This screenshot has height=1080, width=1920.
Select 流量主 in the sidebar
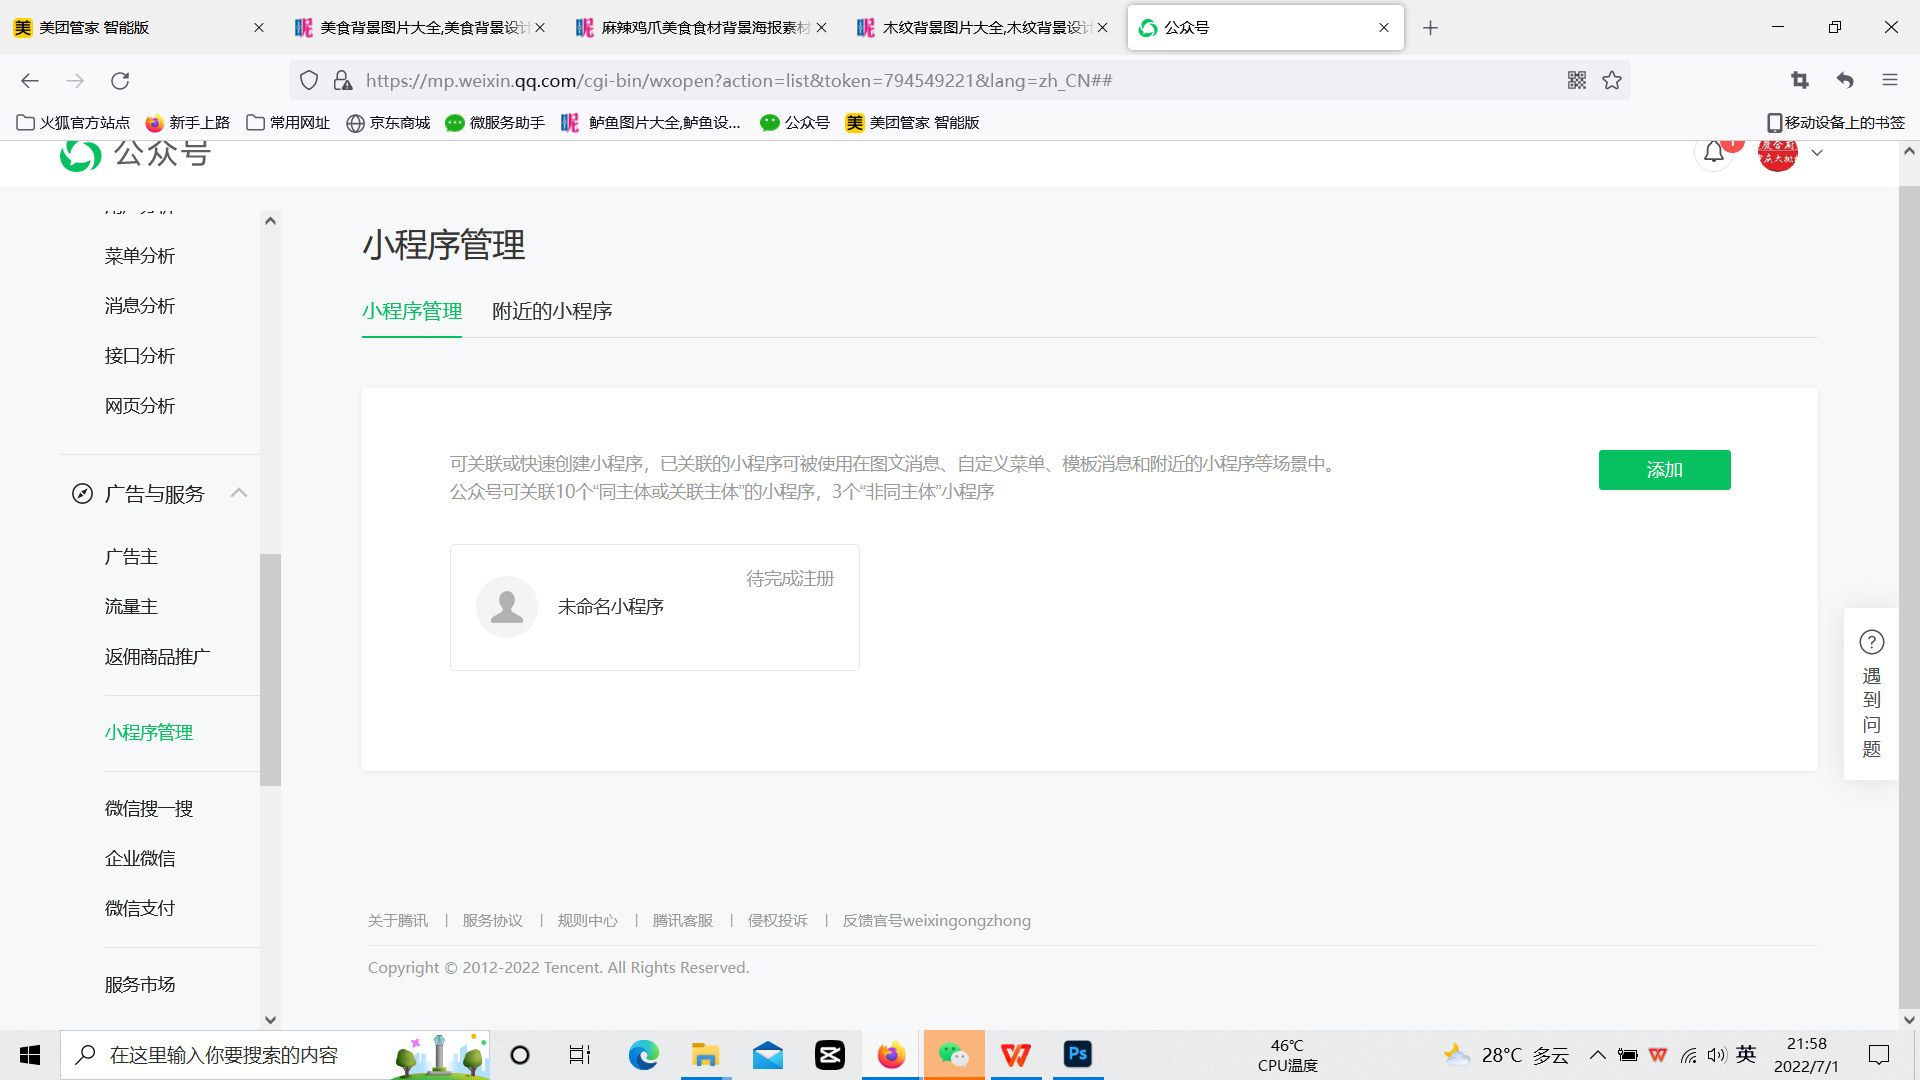pos(131,607)
